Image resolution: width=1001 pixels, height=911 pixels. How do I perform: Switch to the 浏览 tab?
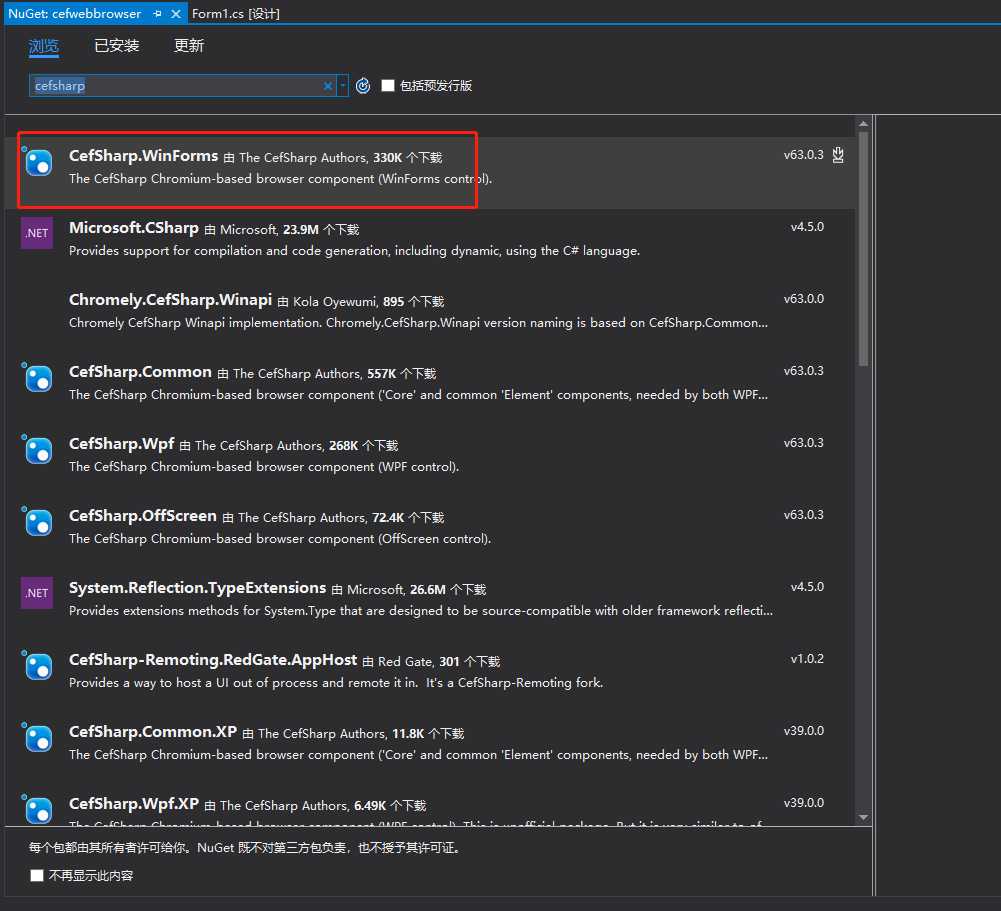pyautogui.click(x=44, y=46)
